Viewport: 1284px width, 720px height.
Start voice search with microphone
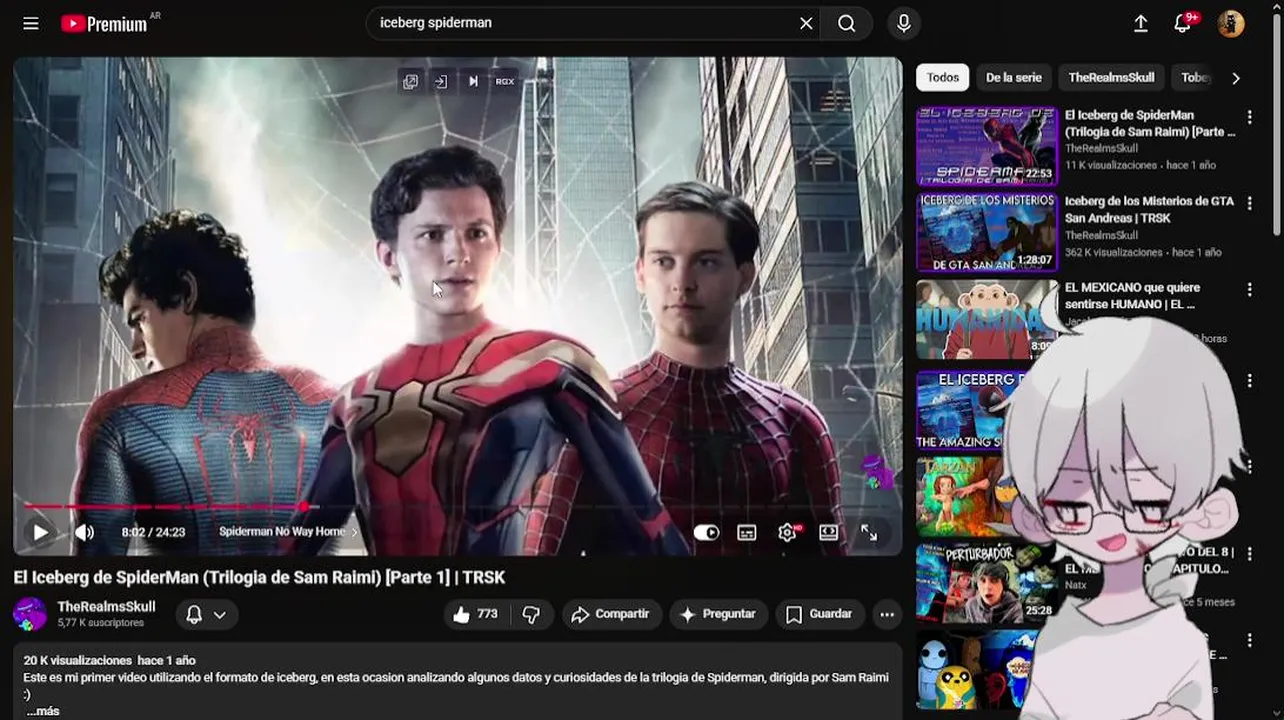(x=904, y=23)
